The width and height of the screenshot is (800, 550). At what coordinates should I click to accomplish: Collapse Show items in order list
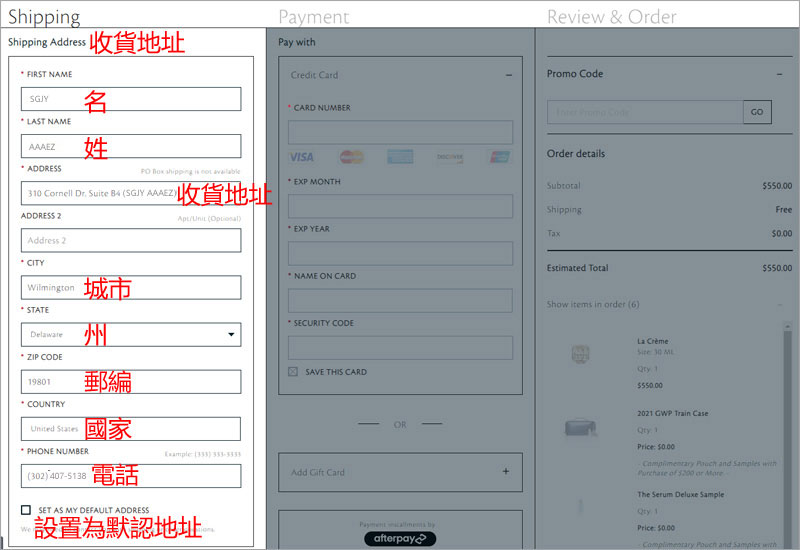pos(780,304)
